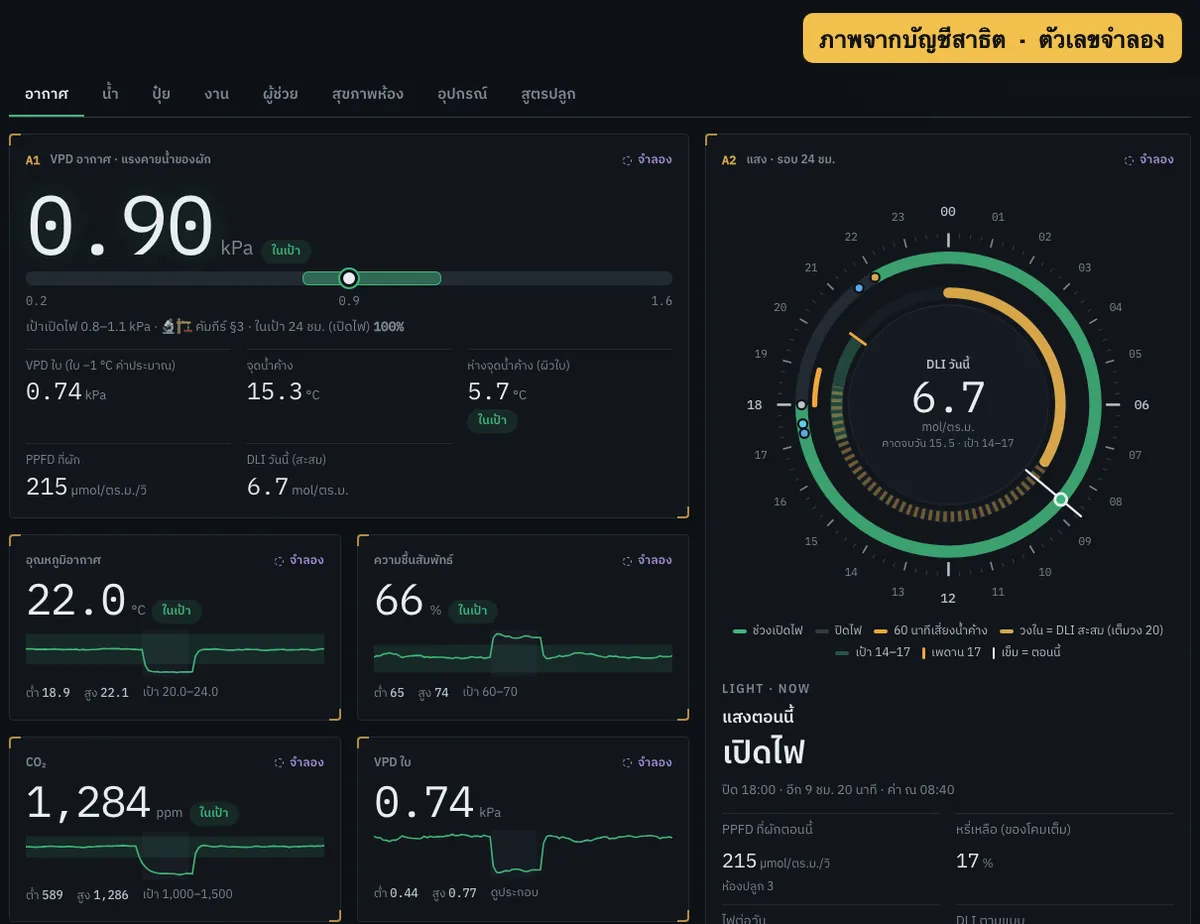This screenshot has height=924, width=1200.
Task: Click the microscope emoji before คัมภีร์ §3
Action: (x=169, y=326)
